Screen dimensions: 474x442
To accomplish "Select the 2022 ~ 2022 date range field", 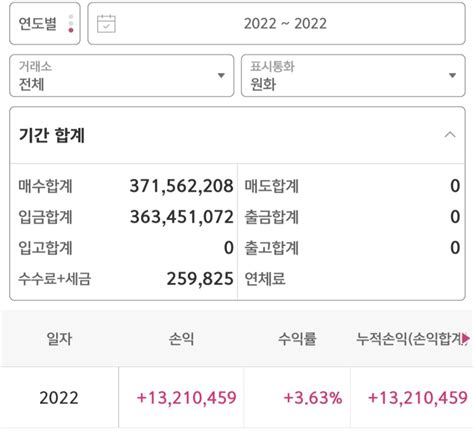I will point(276,24).
